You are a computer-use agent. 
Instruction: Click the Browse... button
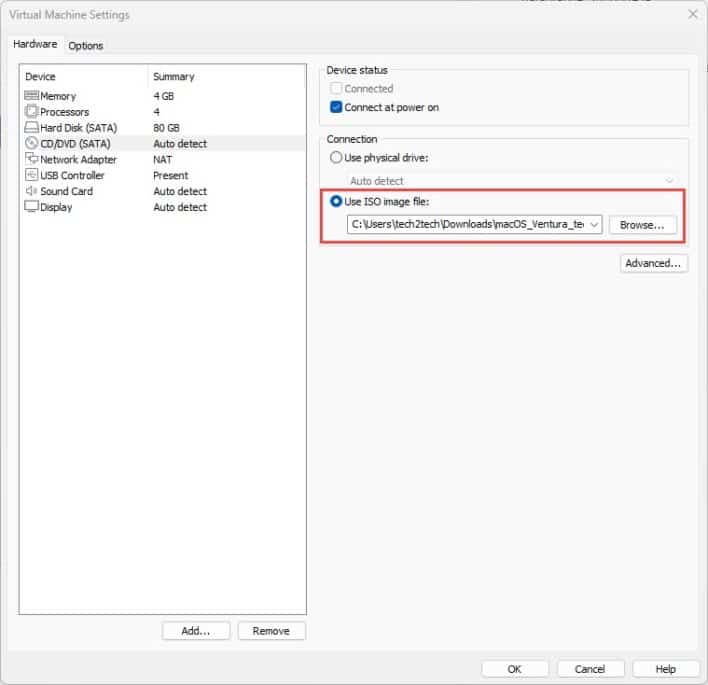(642, 225)
